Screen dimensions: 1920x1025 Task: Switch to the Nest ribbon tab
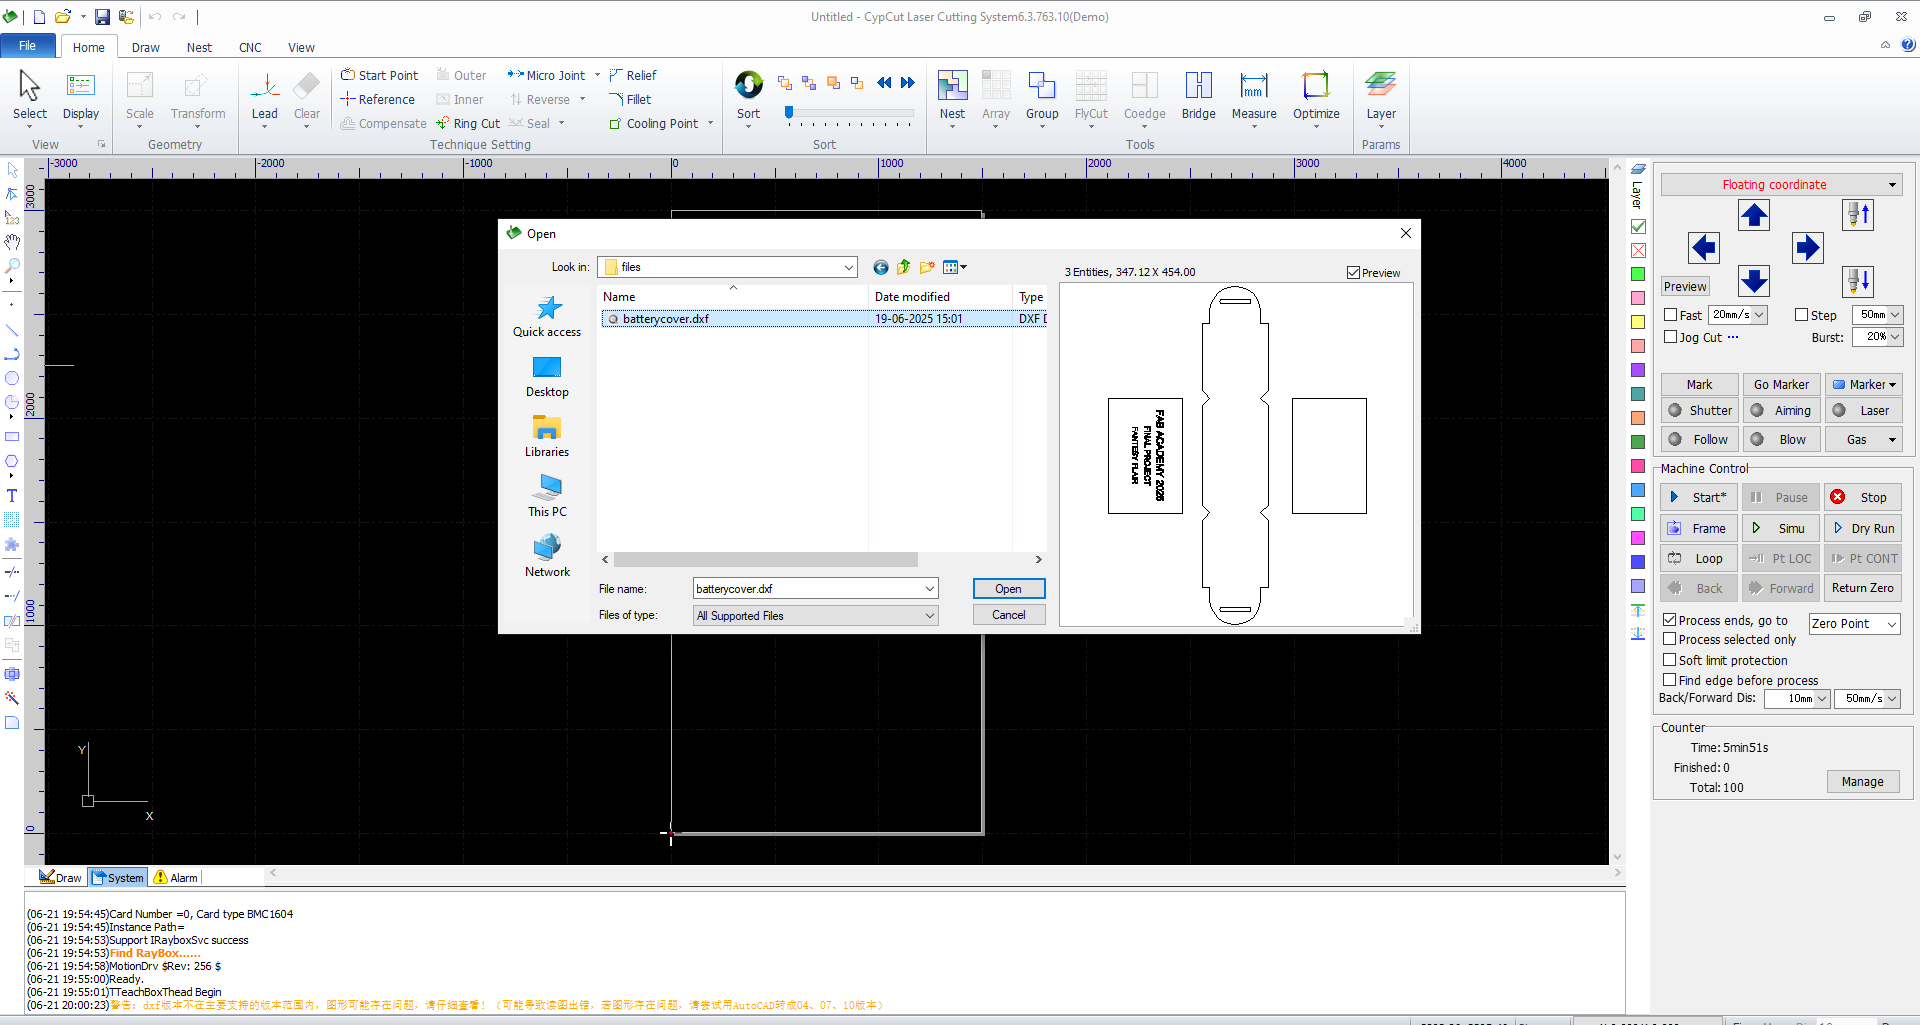point(199,47)
